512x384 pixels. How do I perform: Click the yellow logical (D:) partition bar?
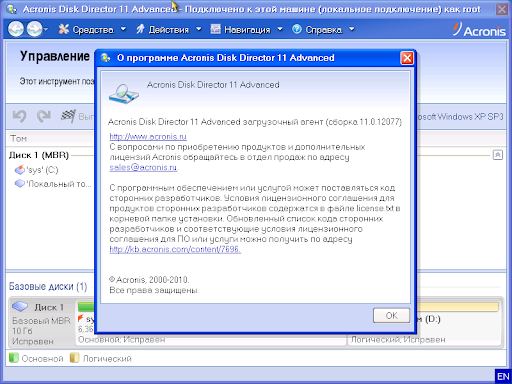(x=457, y=307)
